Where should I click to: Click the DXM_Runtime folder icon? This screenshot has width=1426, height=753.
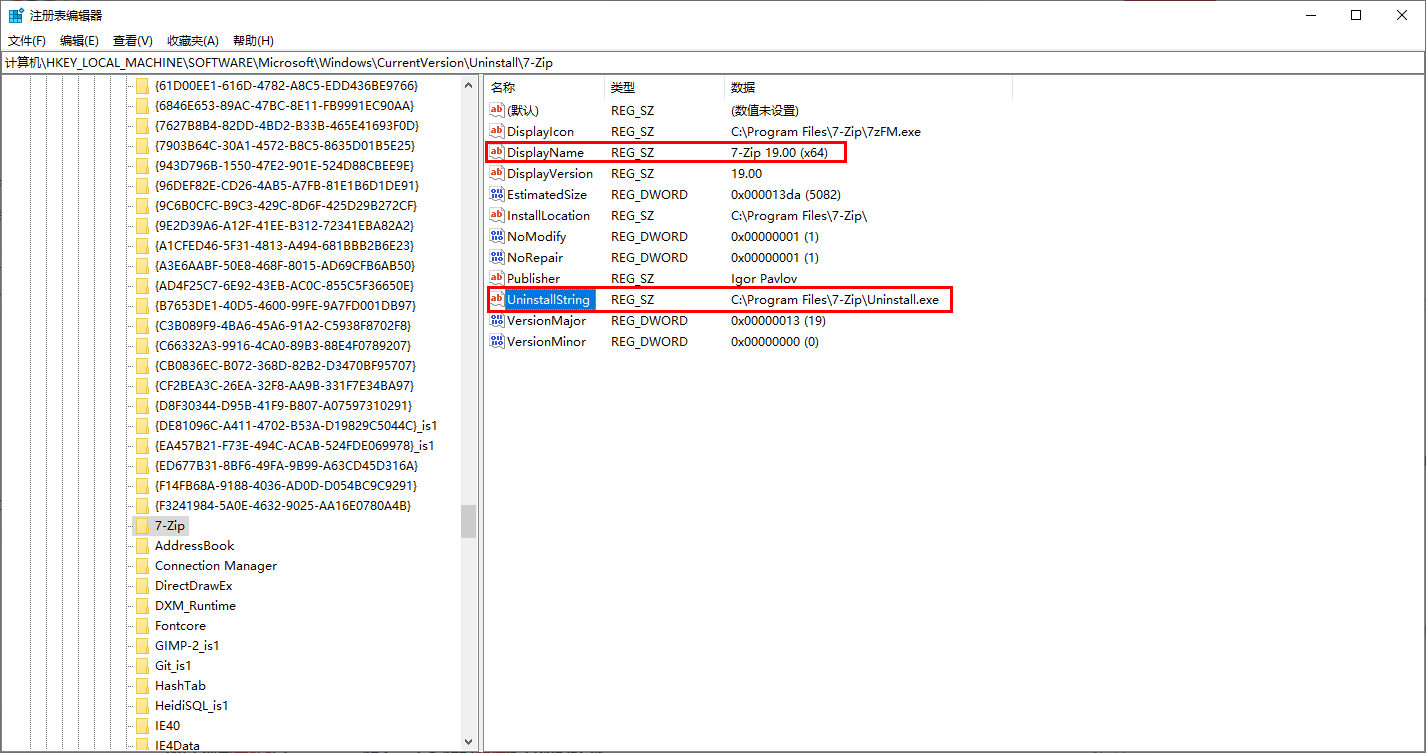(142, 605)
